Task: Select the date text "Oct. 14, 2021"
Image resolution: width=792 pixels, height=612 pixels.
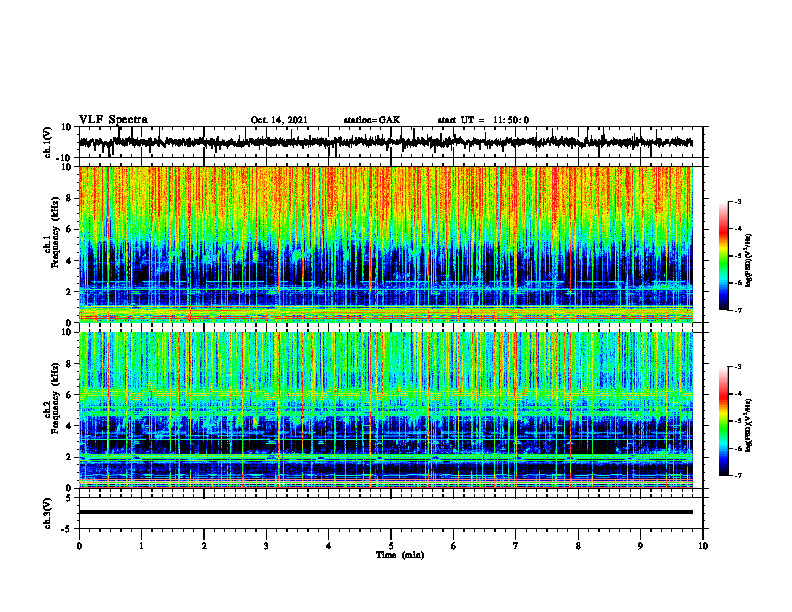Action: [279, 120]
